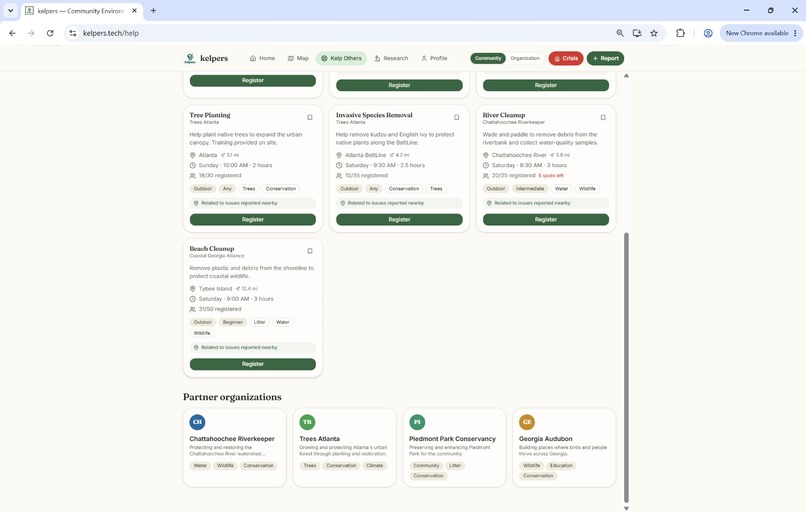Screen dimensions: 806x512
Task: Click the green Report button
Action: pyautogui.click(x=606, y=58)
